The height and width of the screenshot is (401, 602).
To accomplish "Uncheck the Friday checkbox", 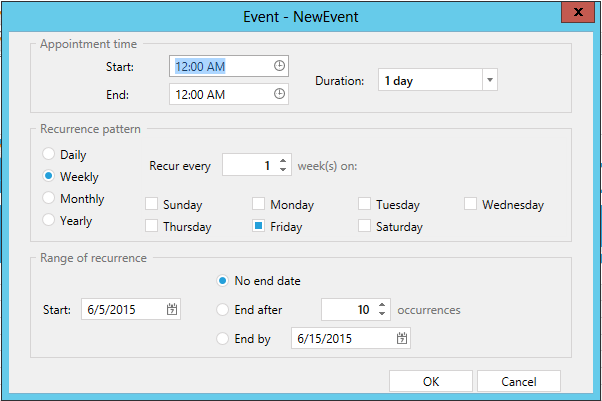I will click(x=259, y=226).
